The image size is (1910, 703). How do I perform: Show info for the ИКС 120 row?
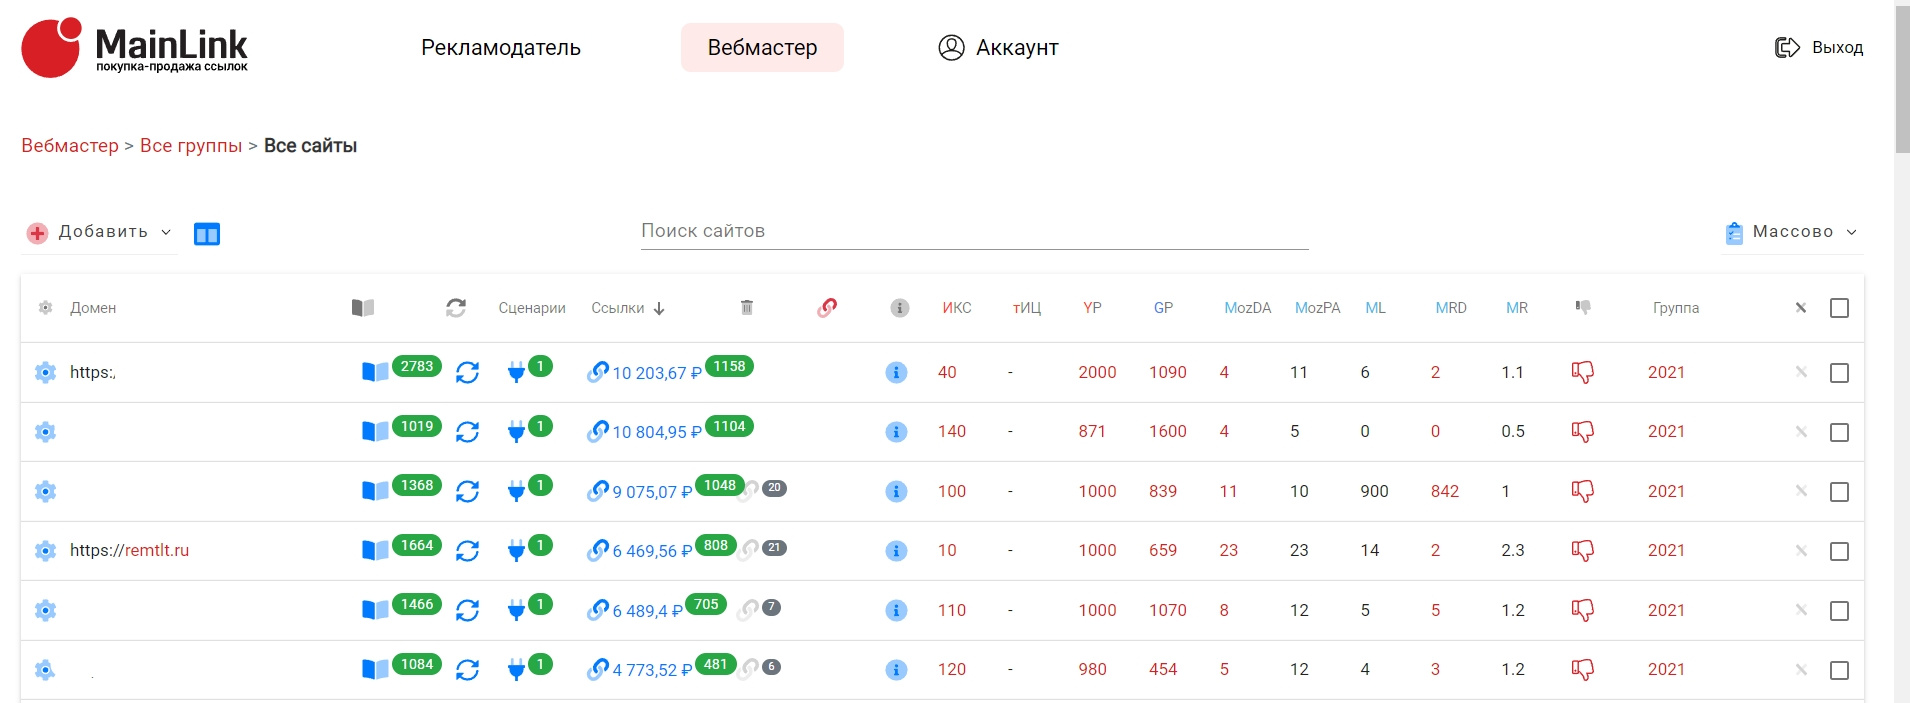[x=897, y=670]
